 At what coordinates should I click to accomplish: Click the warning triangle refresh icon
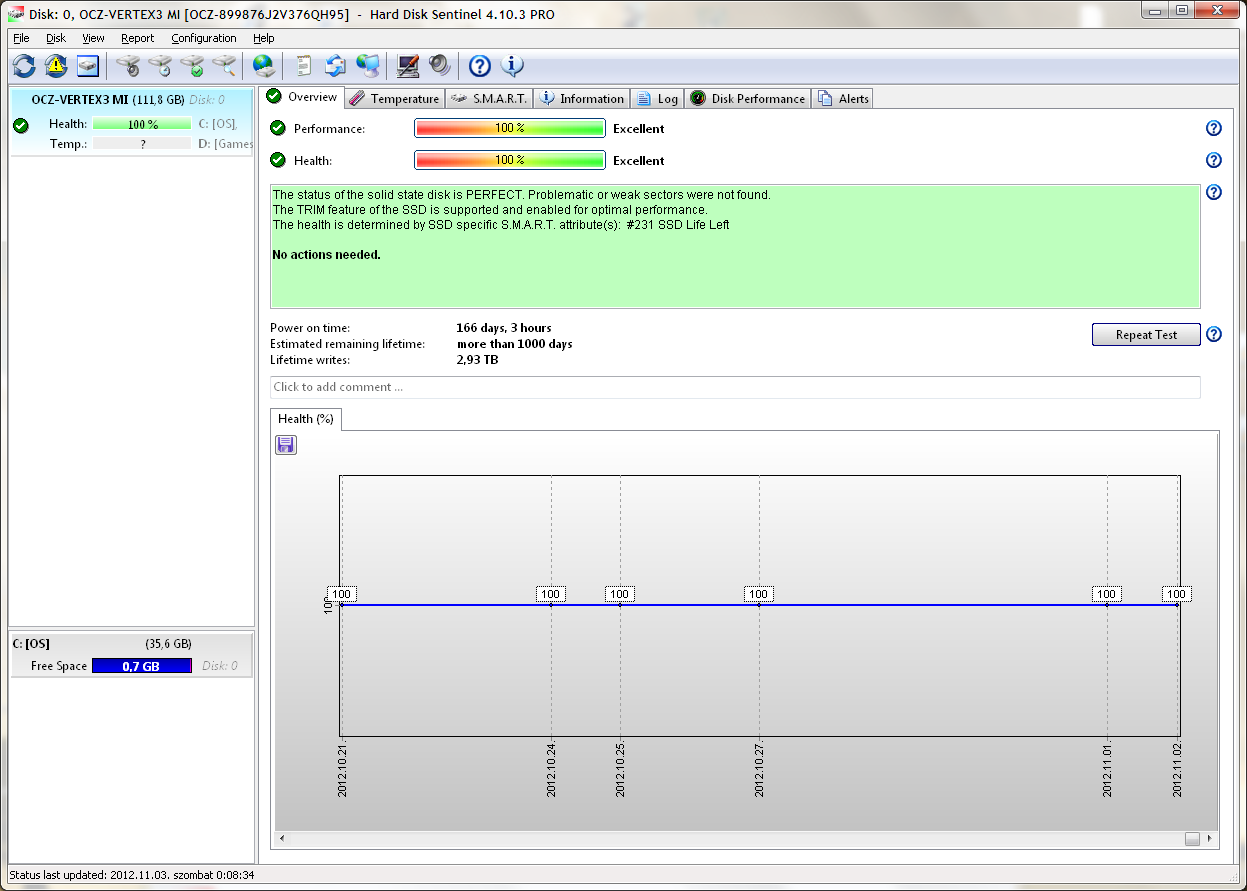56,67
